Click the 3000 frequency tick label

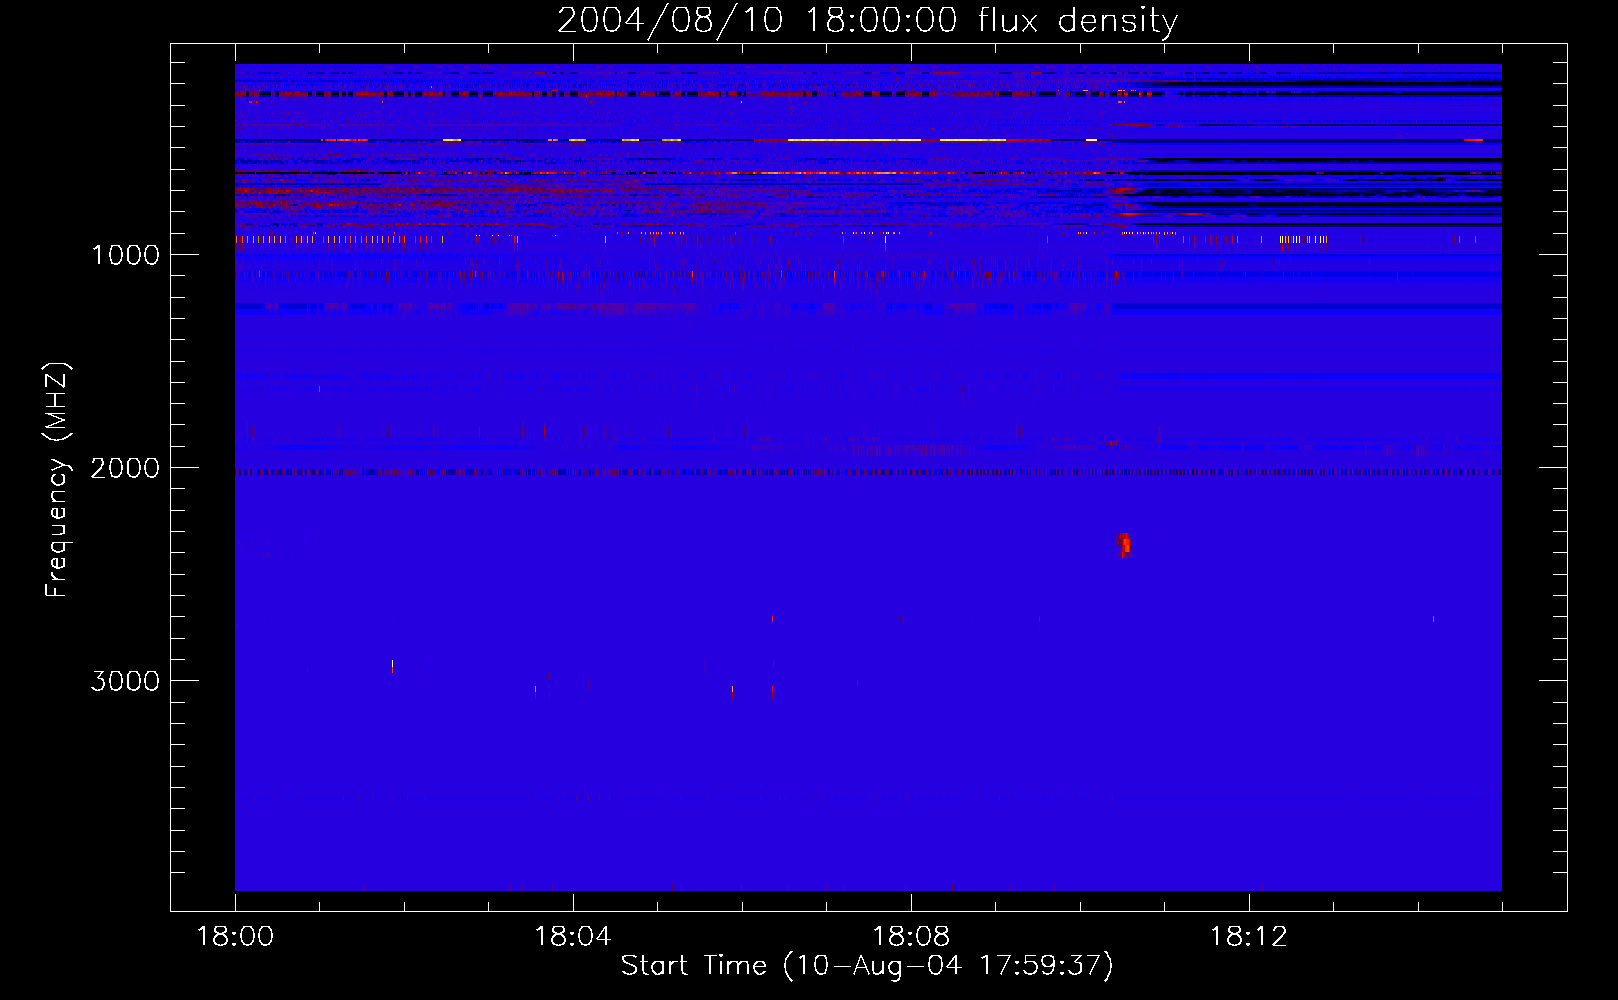click(125, 681)
